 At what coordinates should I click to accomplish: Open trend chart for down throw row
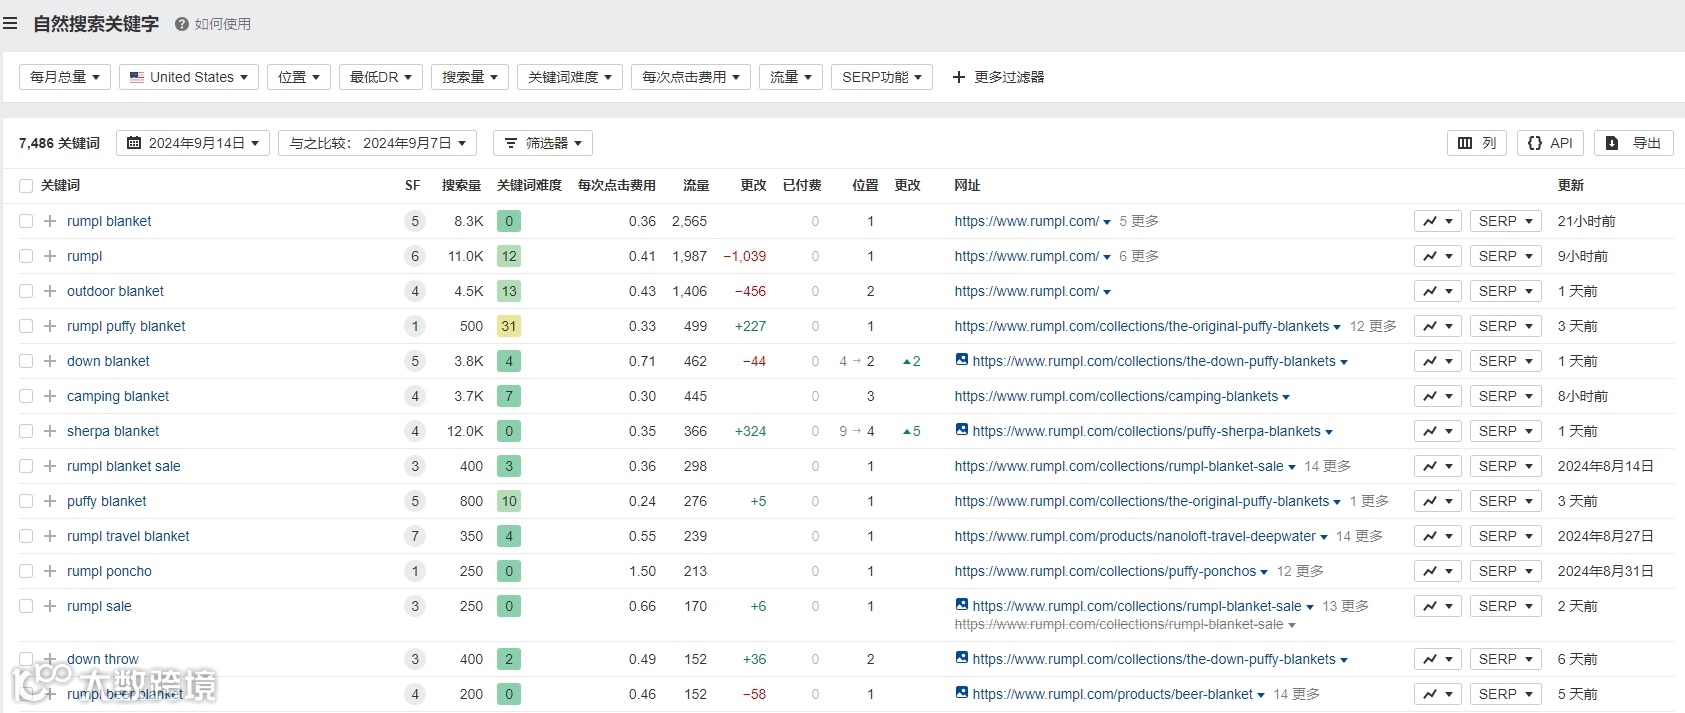click(1438, 659)
